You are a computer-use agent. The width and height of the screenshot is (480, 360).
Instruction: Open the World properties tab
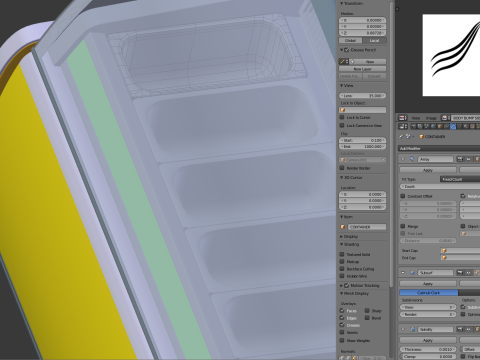click(433, 126)
